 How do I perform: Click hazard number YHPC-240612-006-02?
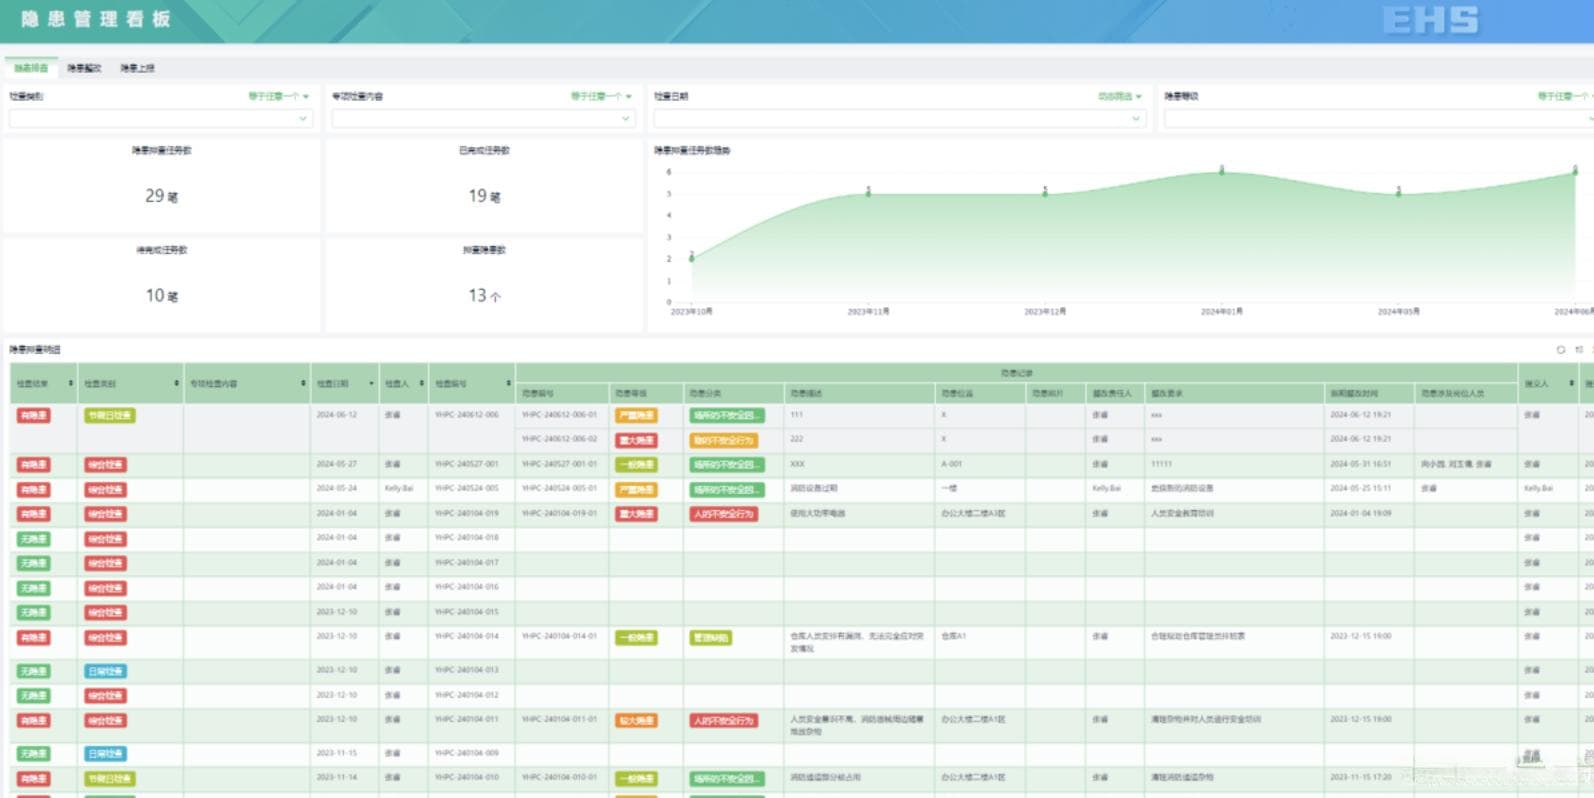(559, 439)
